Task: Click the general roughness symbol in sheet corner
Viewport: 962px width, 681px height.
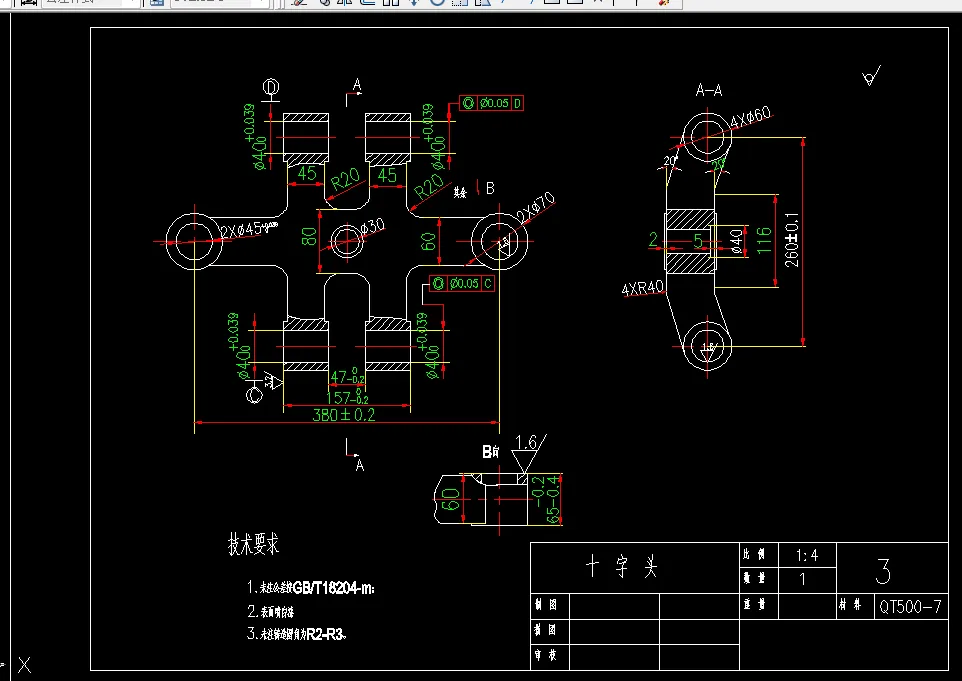Action: tap(871, 76)
